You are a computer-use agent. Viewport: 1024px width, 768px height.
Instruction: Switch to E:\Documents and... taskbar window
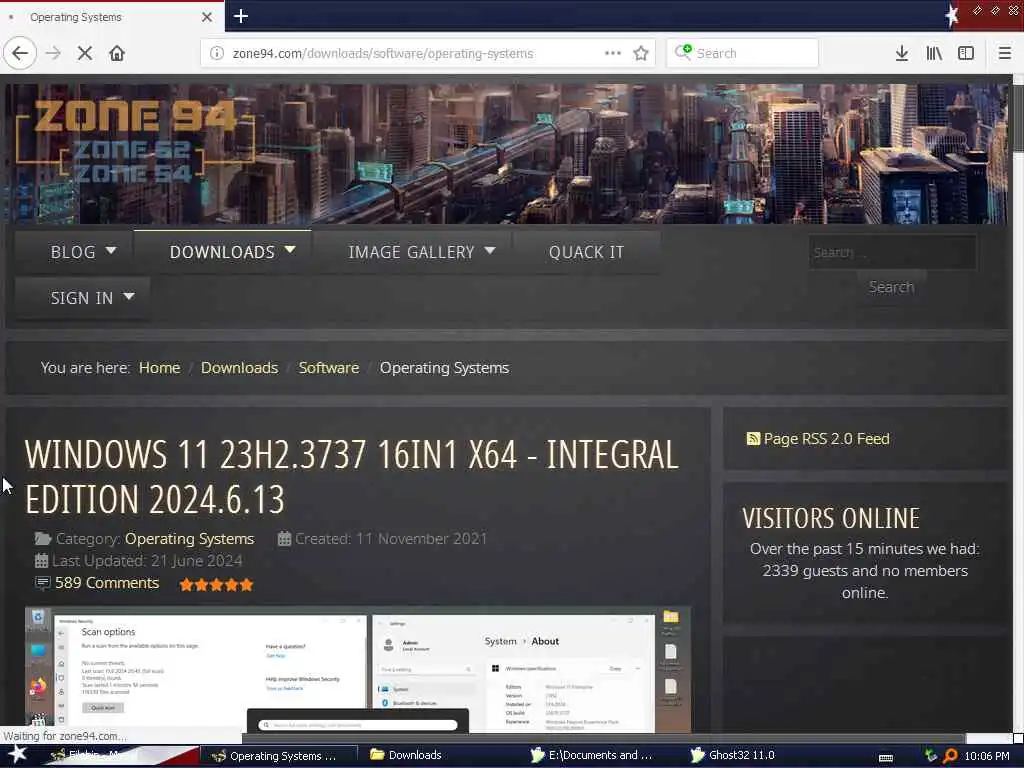(592, 755)
